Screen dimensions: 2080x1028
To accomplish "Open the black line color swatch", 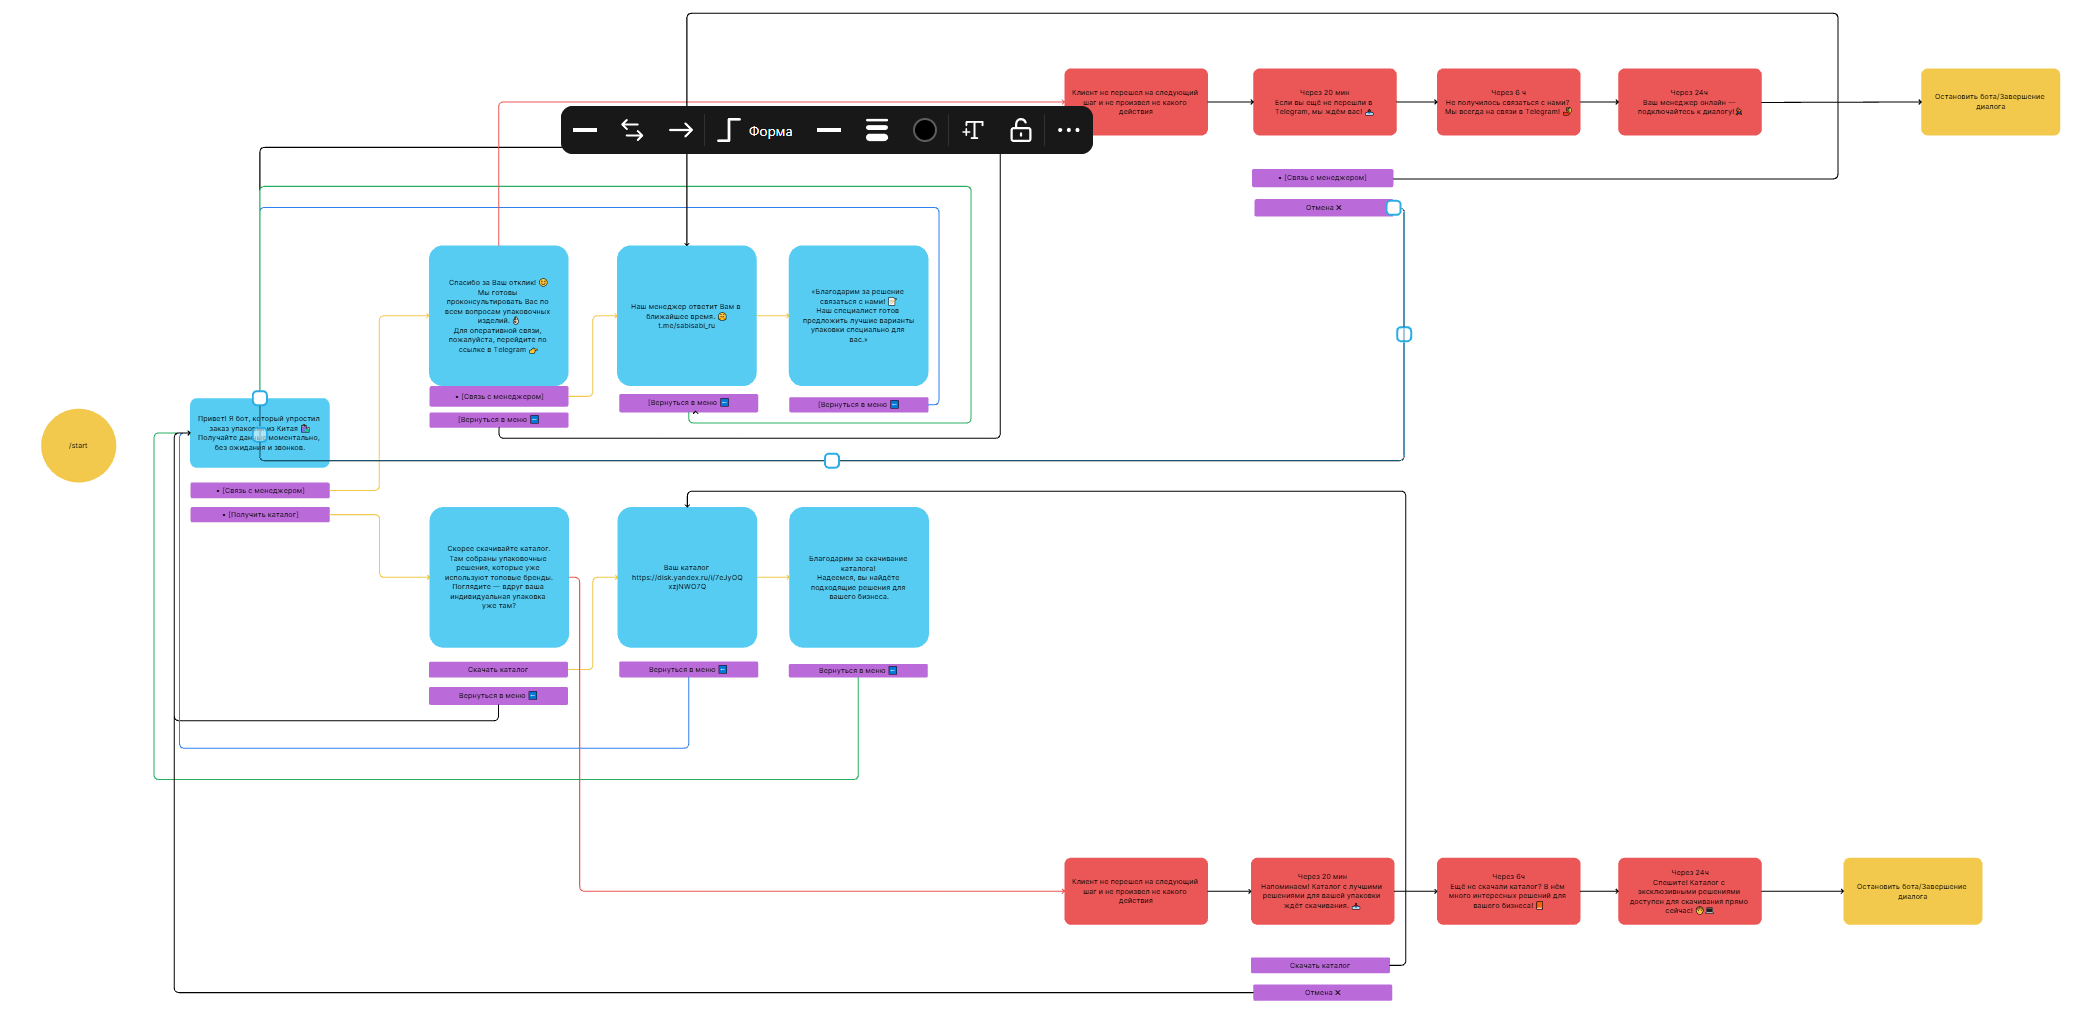I will [925, 130].
